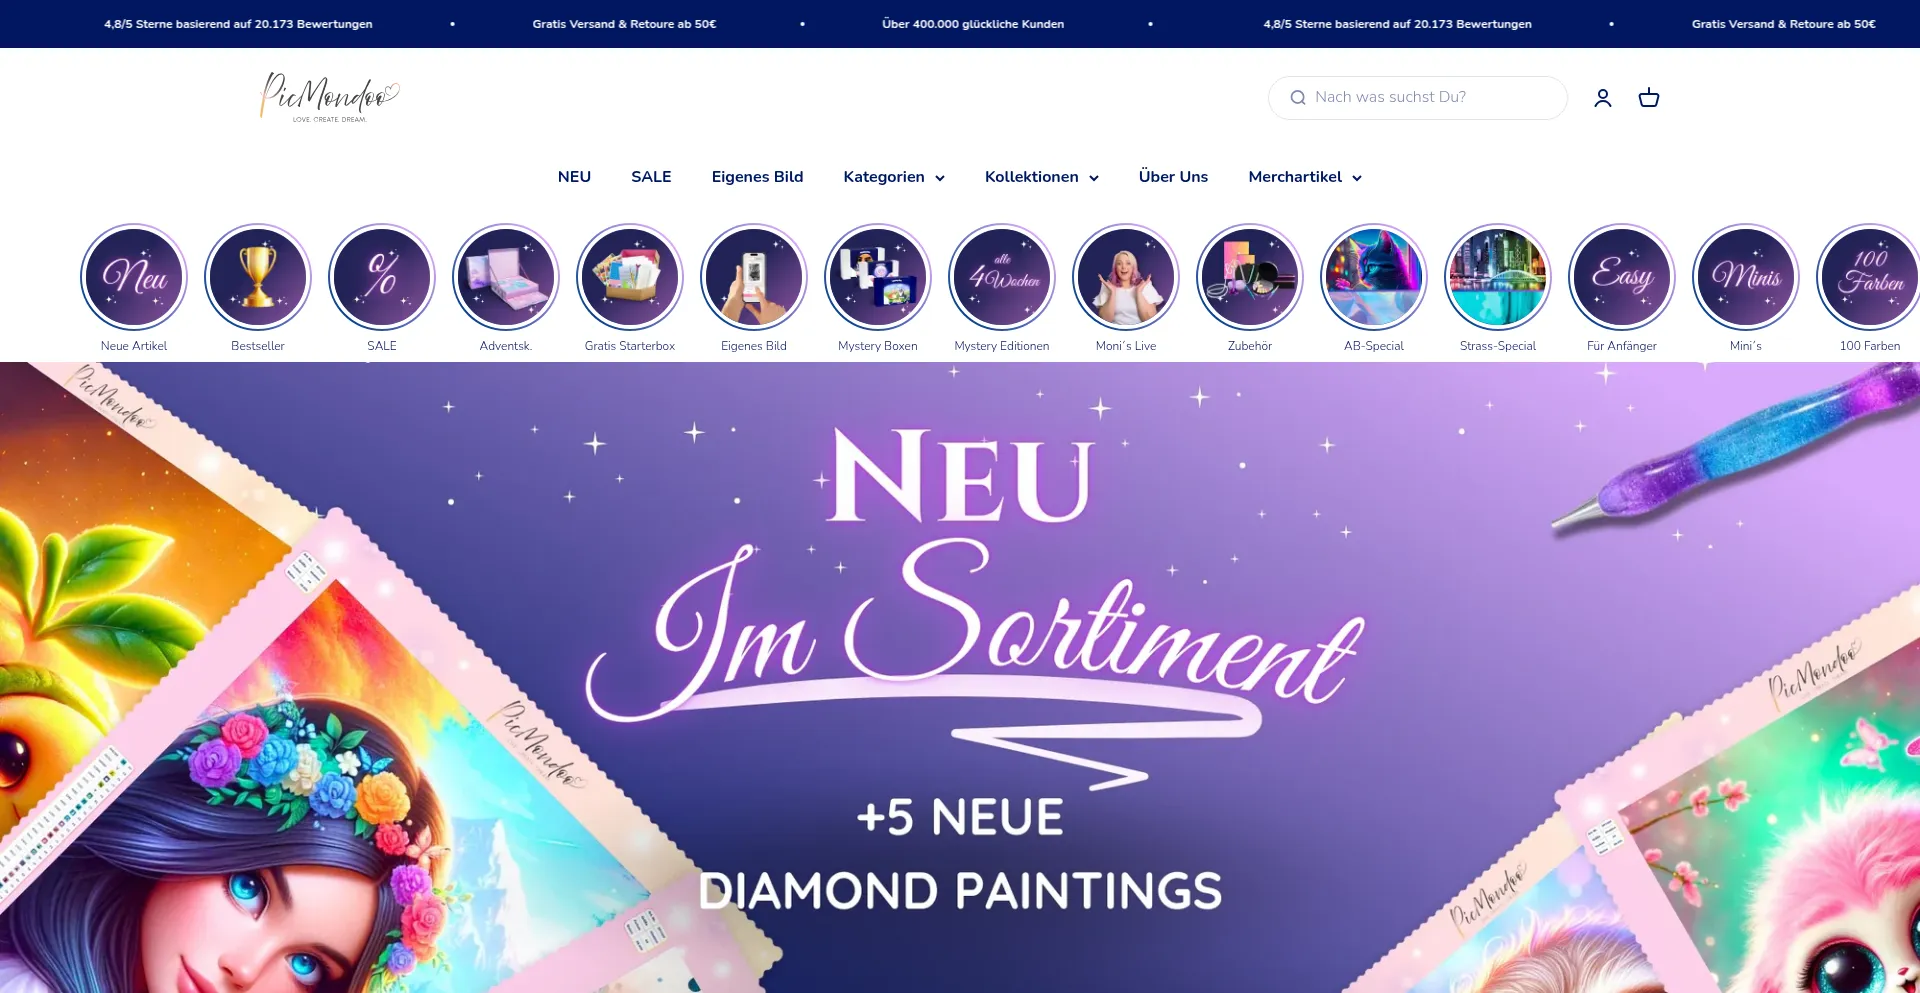Expand the Merchartikel dropdown menu
The image size is (1920, 993).
tap(1305, 177)
